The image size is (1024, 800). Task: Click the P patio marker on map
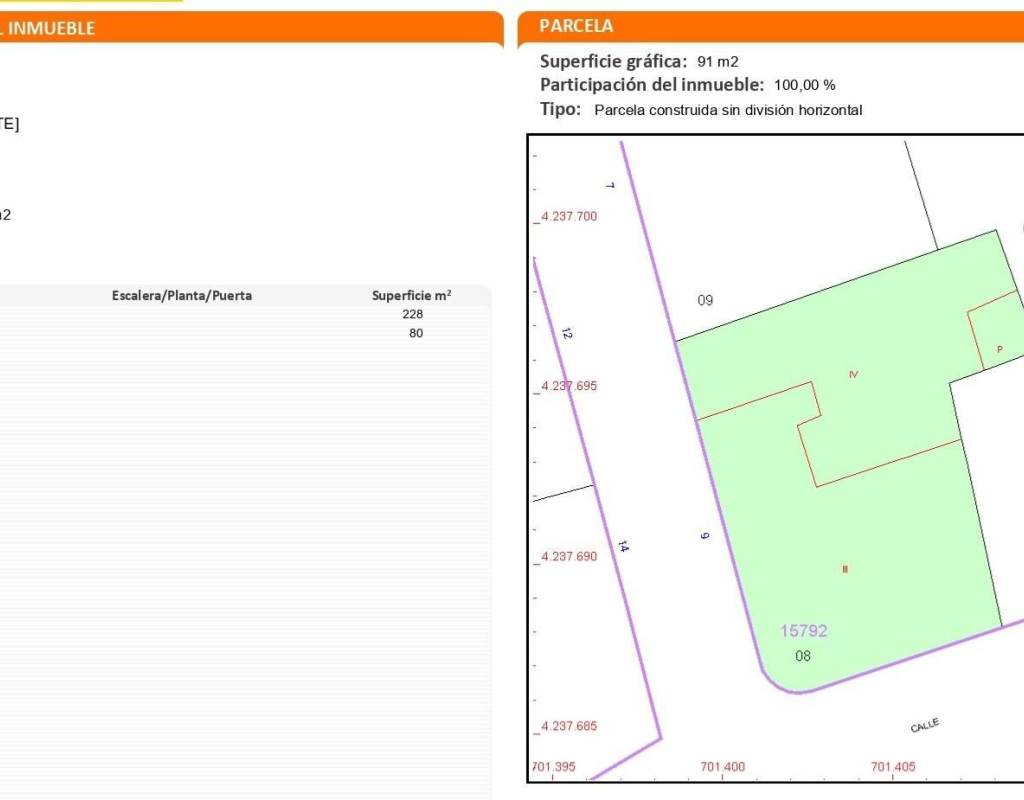[998, 349]
